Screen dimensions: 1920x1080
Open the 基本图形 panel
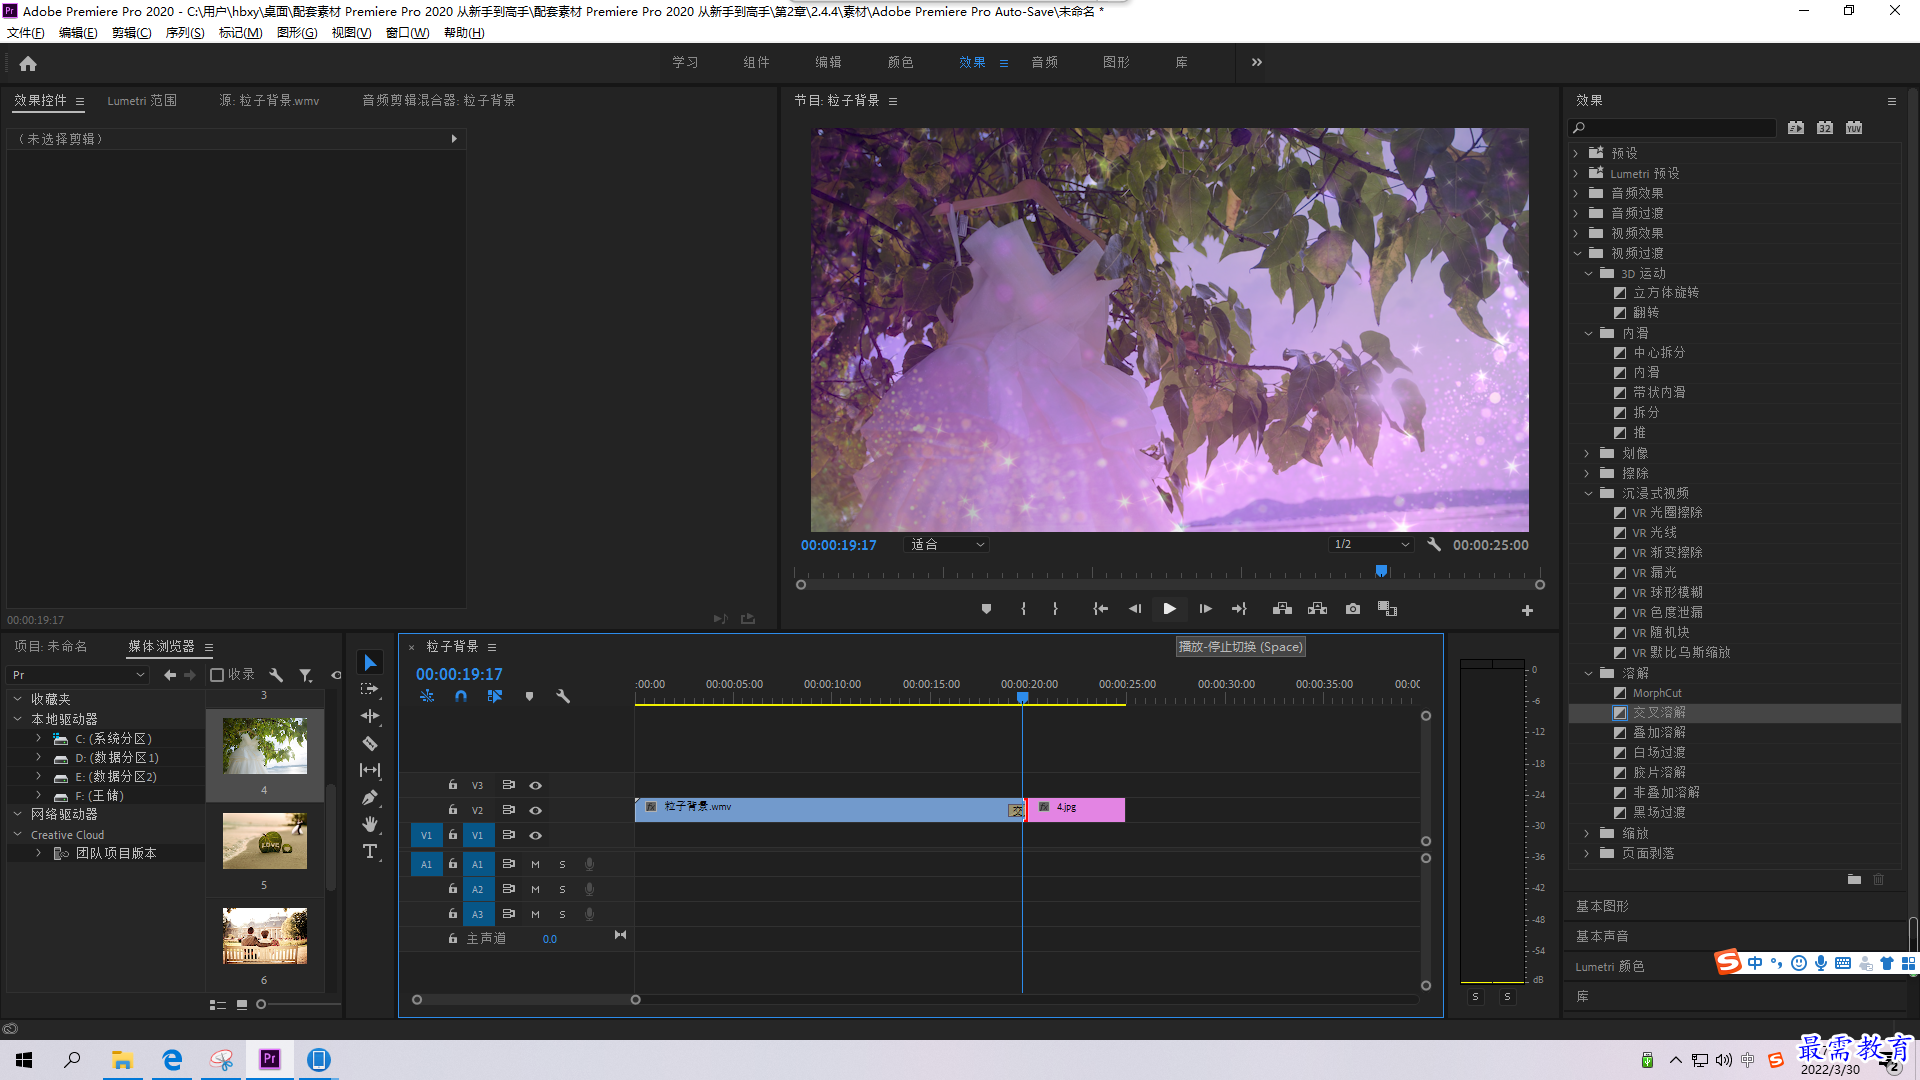click(1602, 907)
